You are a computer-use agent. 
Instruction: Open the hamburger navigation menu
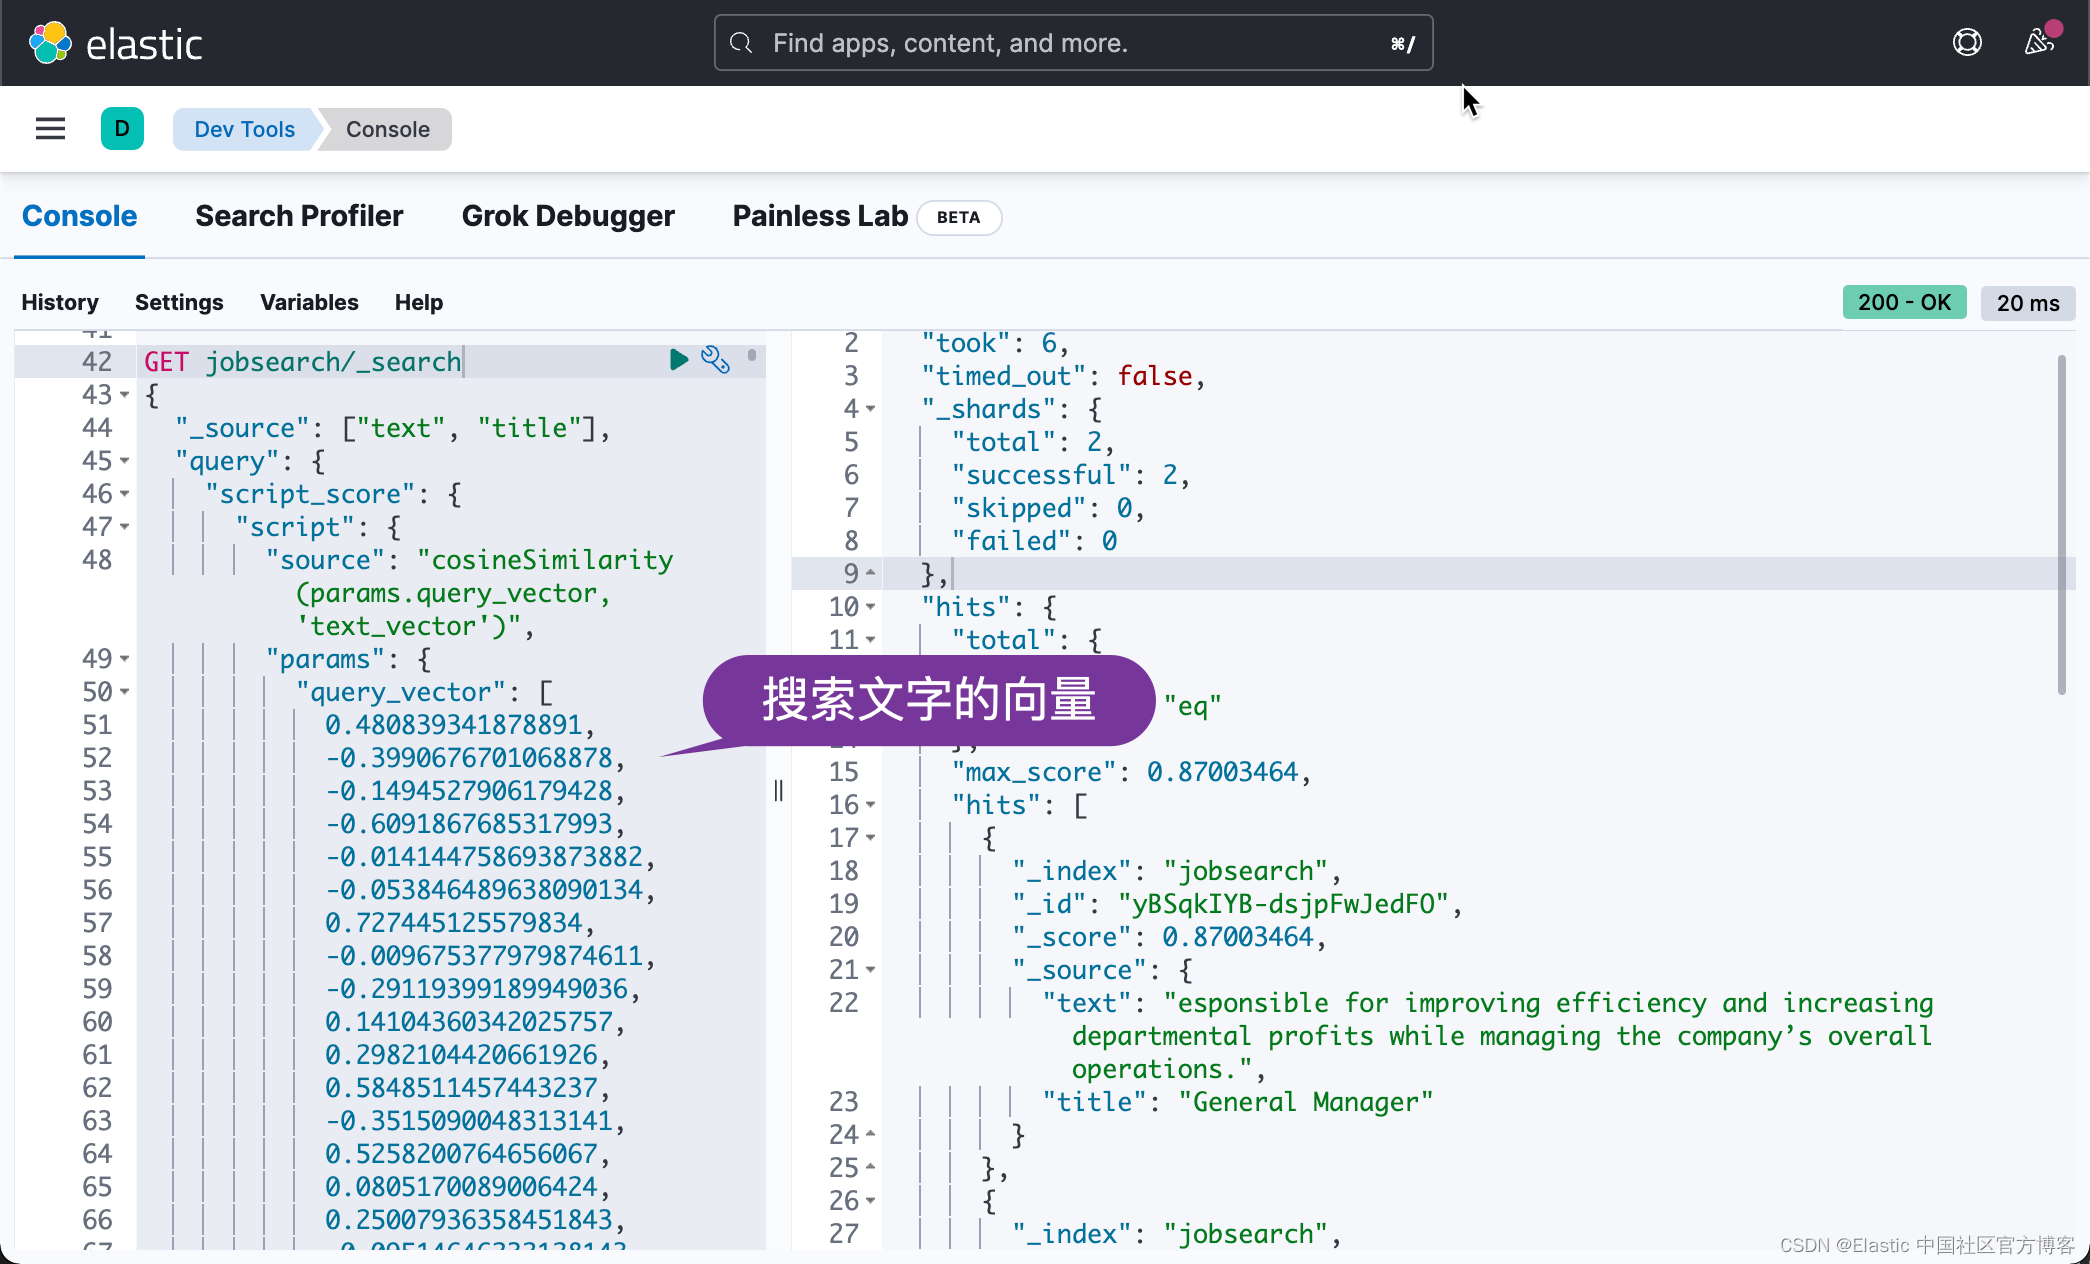pyautogui.click(x=50, y=129)
